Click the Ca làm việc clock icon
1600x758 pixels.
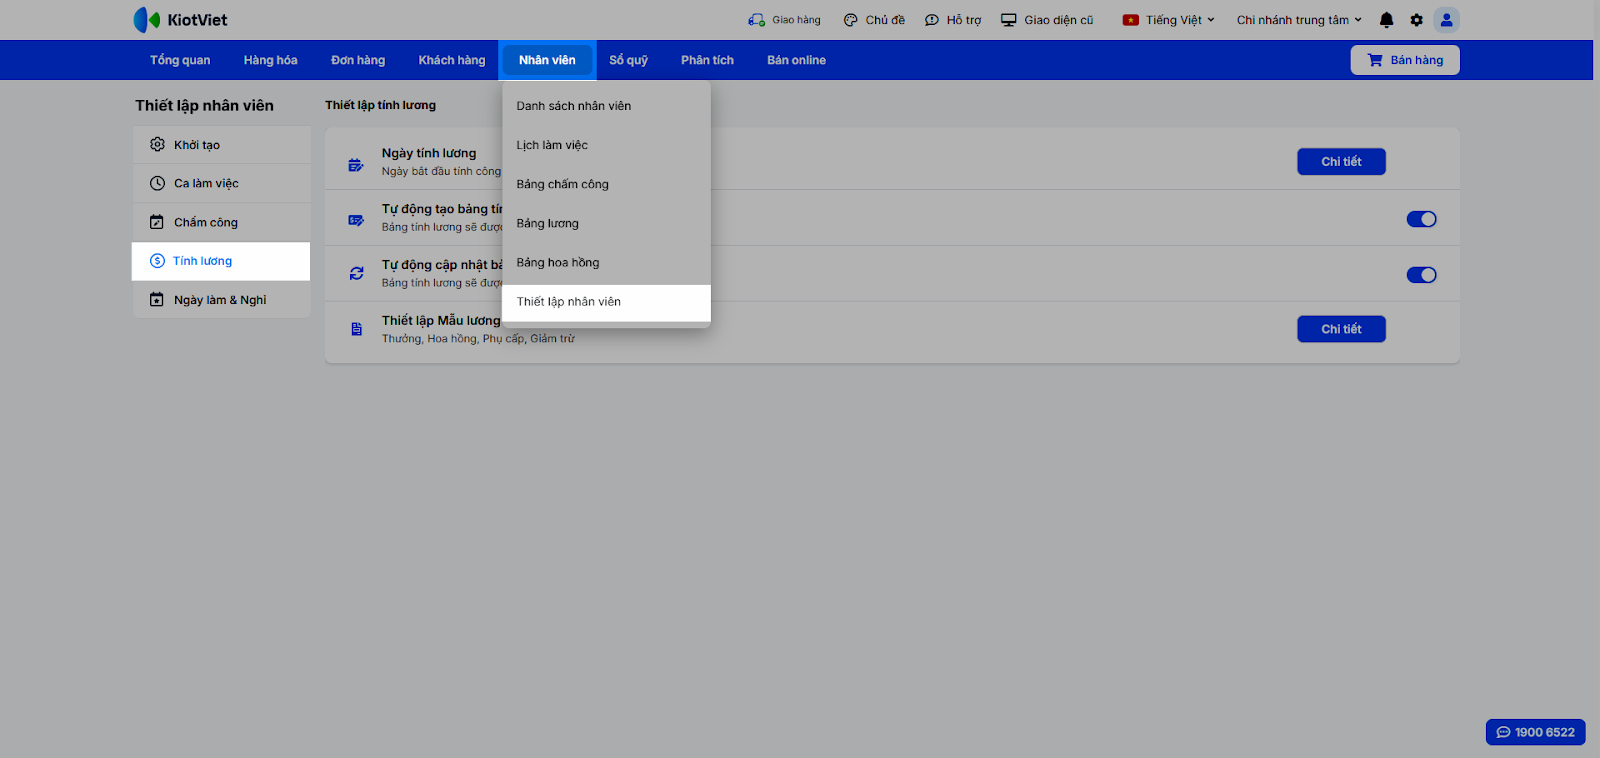tap(157, 183)
